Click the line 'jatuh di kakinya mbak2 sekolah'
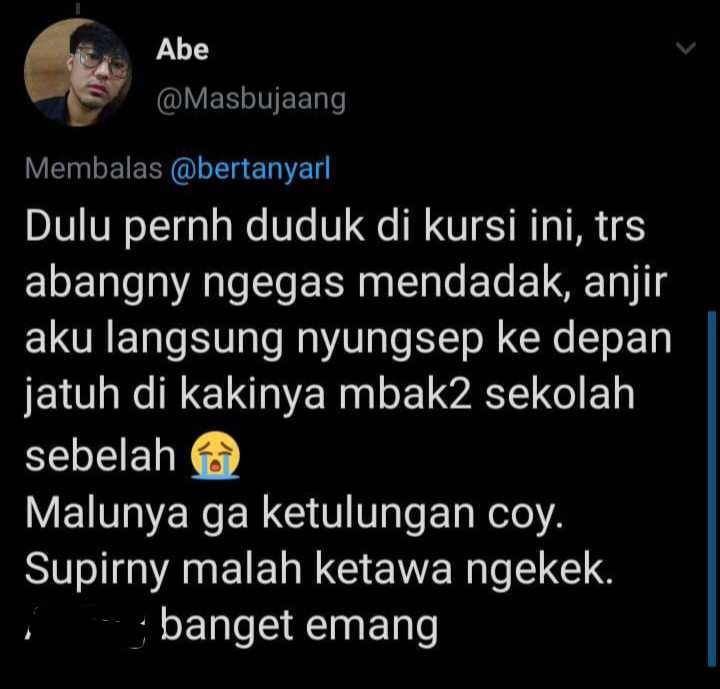Image resolution: width=720 pixels, height=689 pixels. (330, 395)
